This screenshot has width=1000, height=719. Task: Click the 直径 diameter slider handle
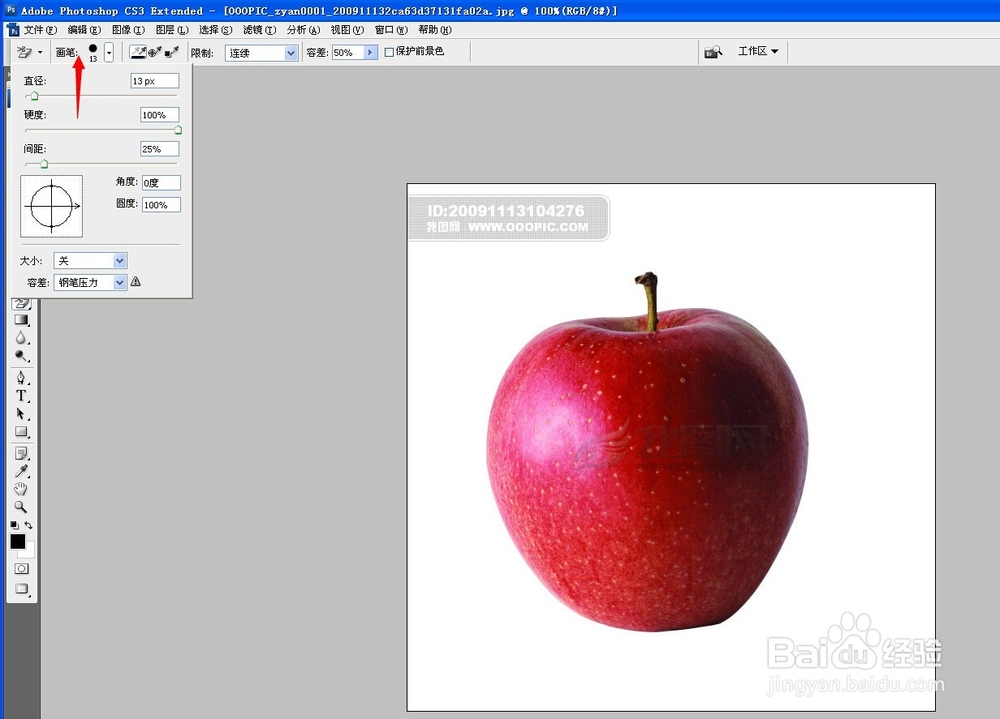(x=34, y=96)
